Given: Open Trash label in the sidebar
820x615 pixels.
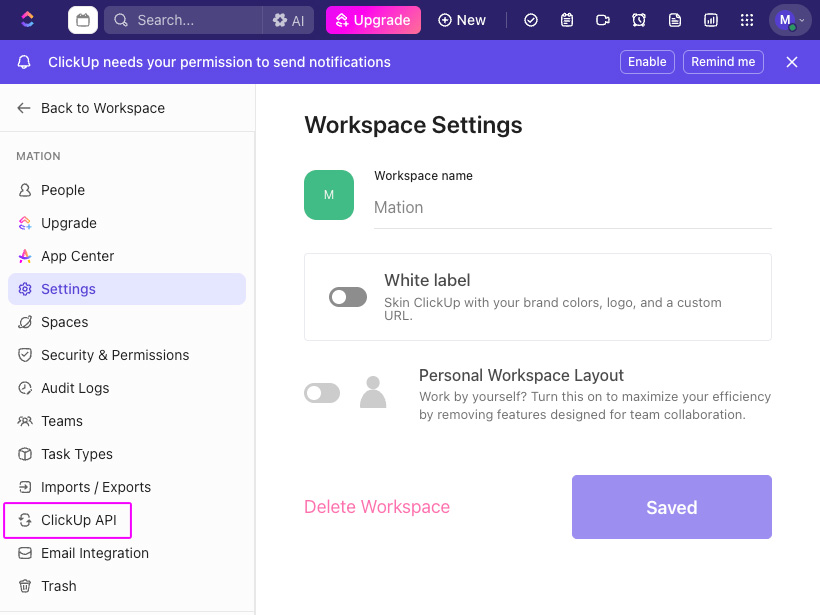Looking at the screenshot, I should tap(59, 586).
